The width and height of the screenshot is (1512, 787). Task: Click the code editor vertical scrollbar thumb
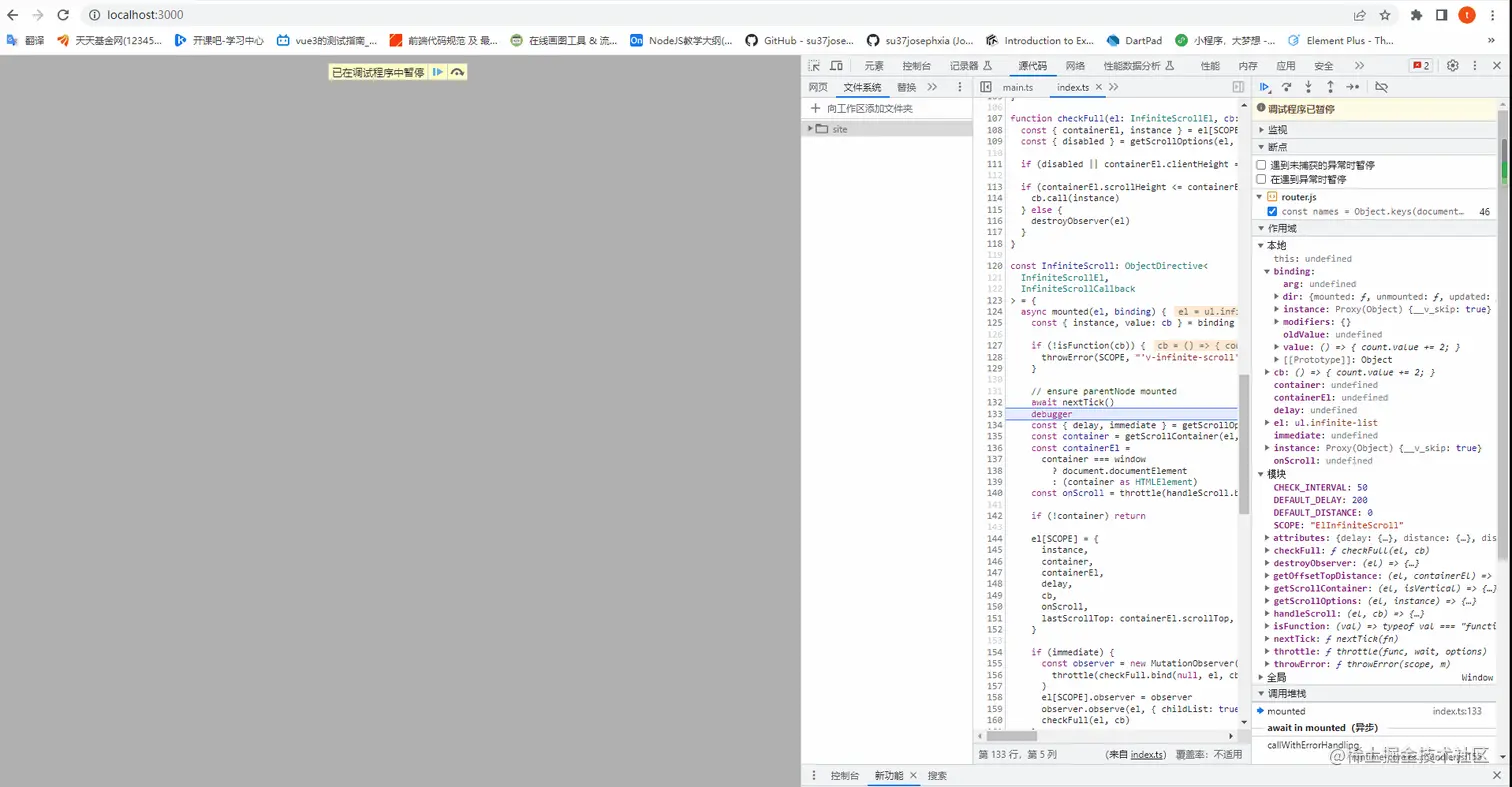click(1245, 444)
